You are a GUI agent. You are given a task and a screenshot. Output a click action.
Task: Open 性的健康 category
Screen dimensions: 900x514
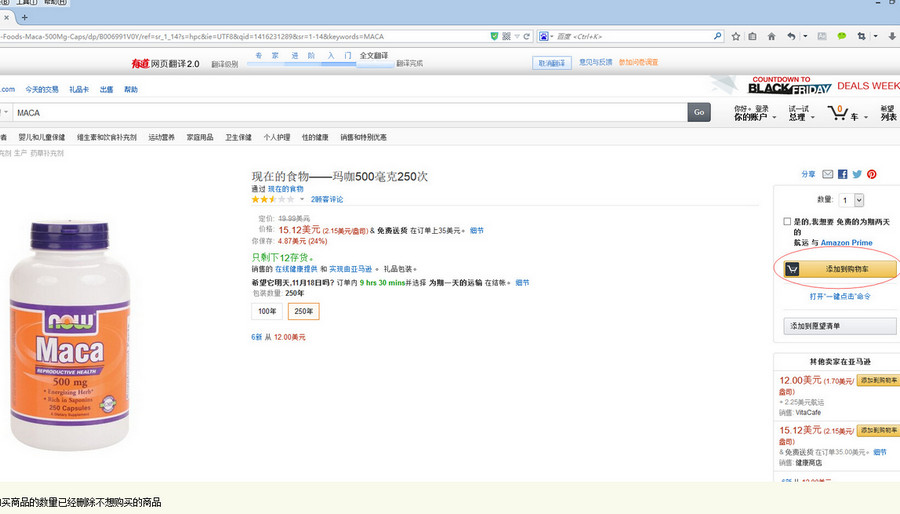[315, 138]
